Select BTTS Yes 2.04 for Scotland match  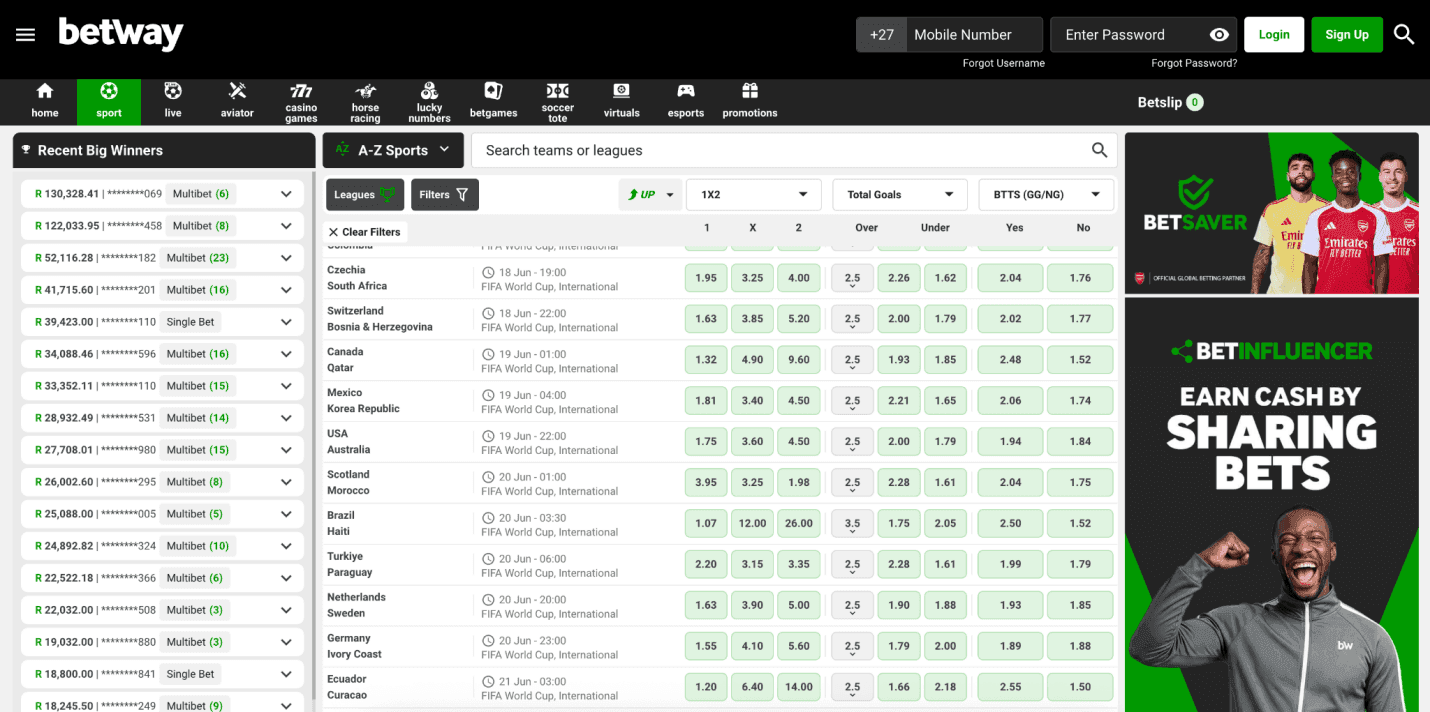(1011, 483)
